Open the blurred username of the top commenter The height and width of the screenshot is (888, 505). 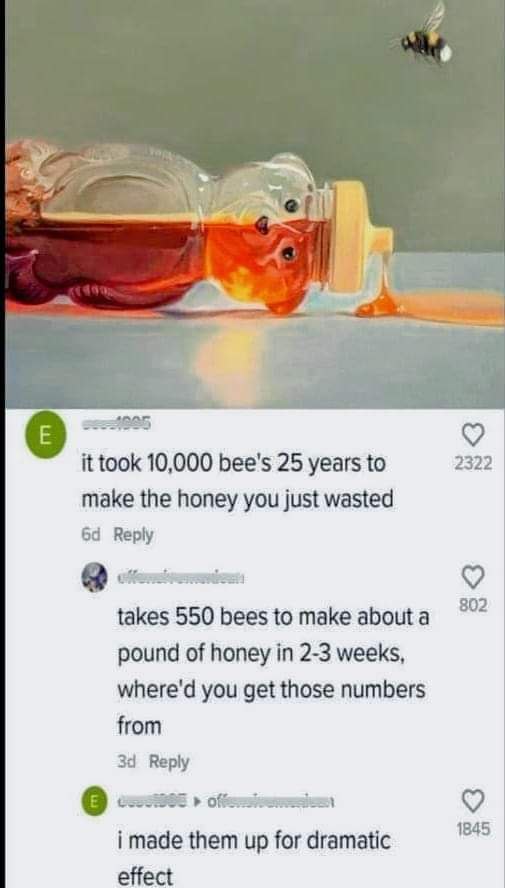[116, 426]
